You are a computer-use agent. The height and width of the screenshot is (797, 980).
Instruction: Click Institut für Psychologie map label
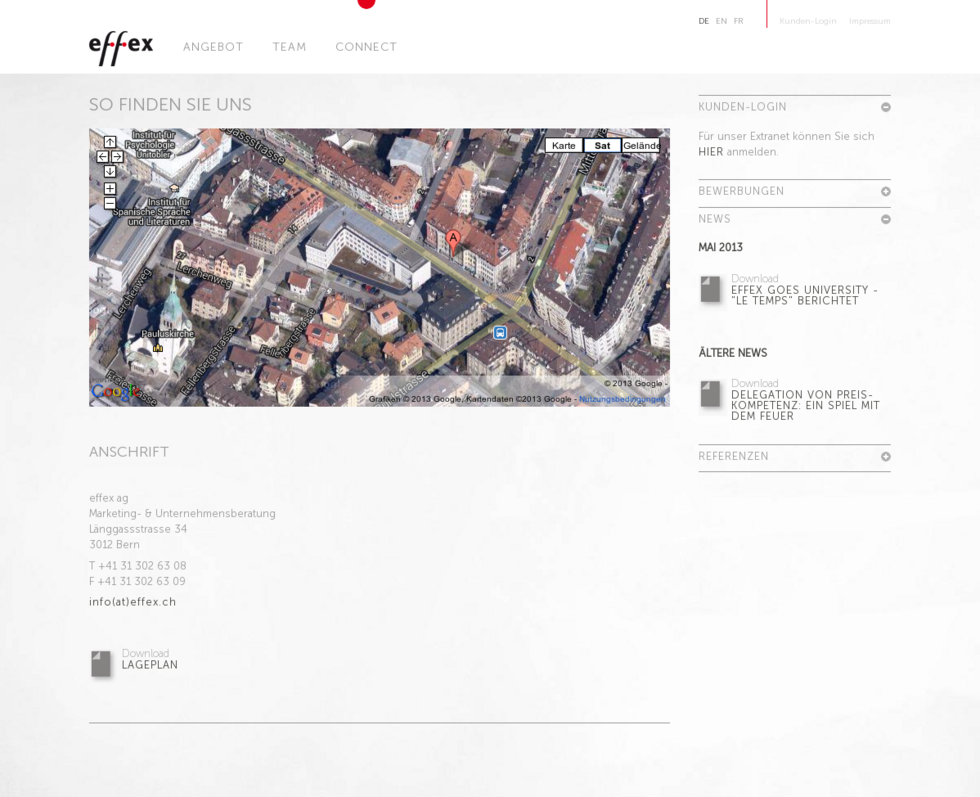click(151, 144)
